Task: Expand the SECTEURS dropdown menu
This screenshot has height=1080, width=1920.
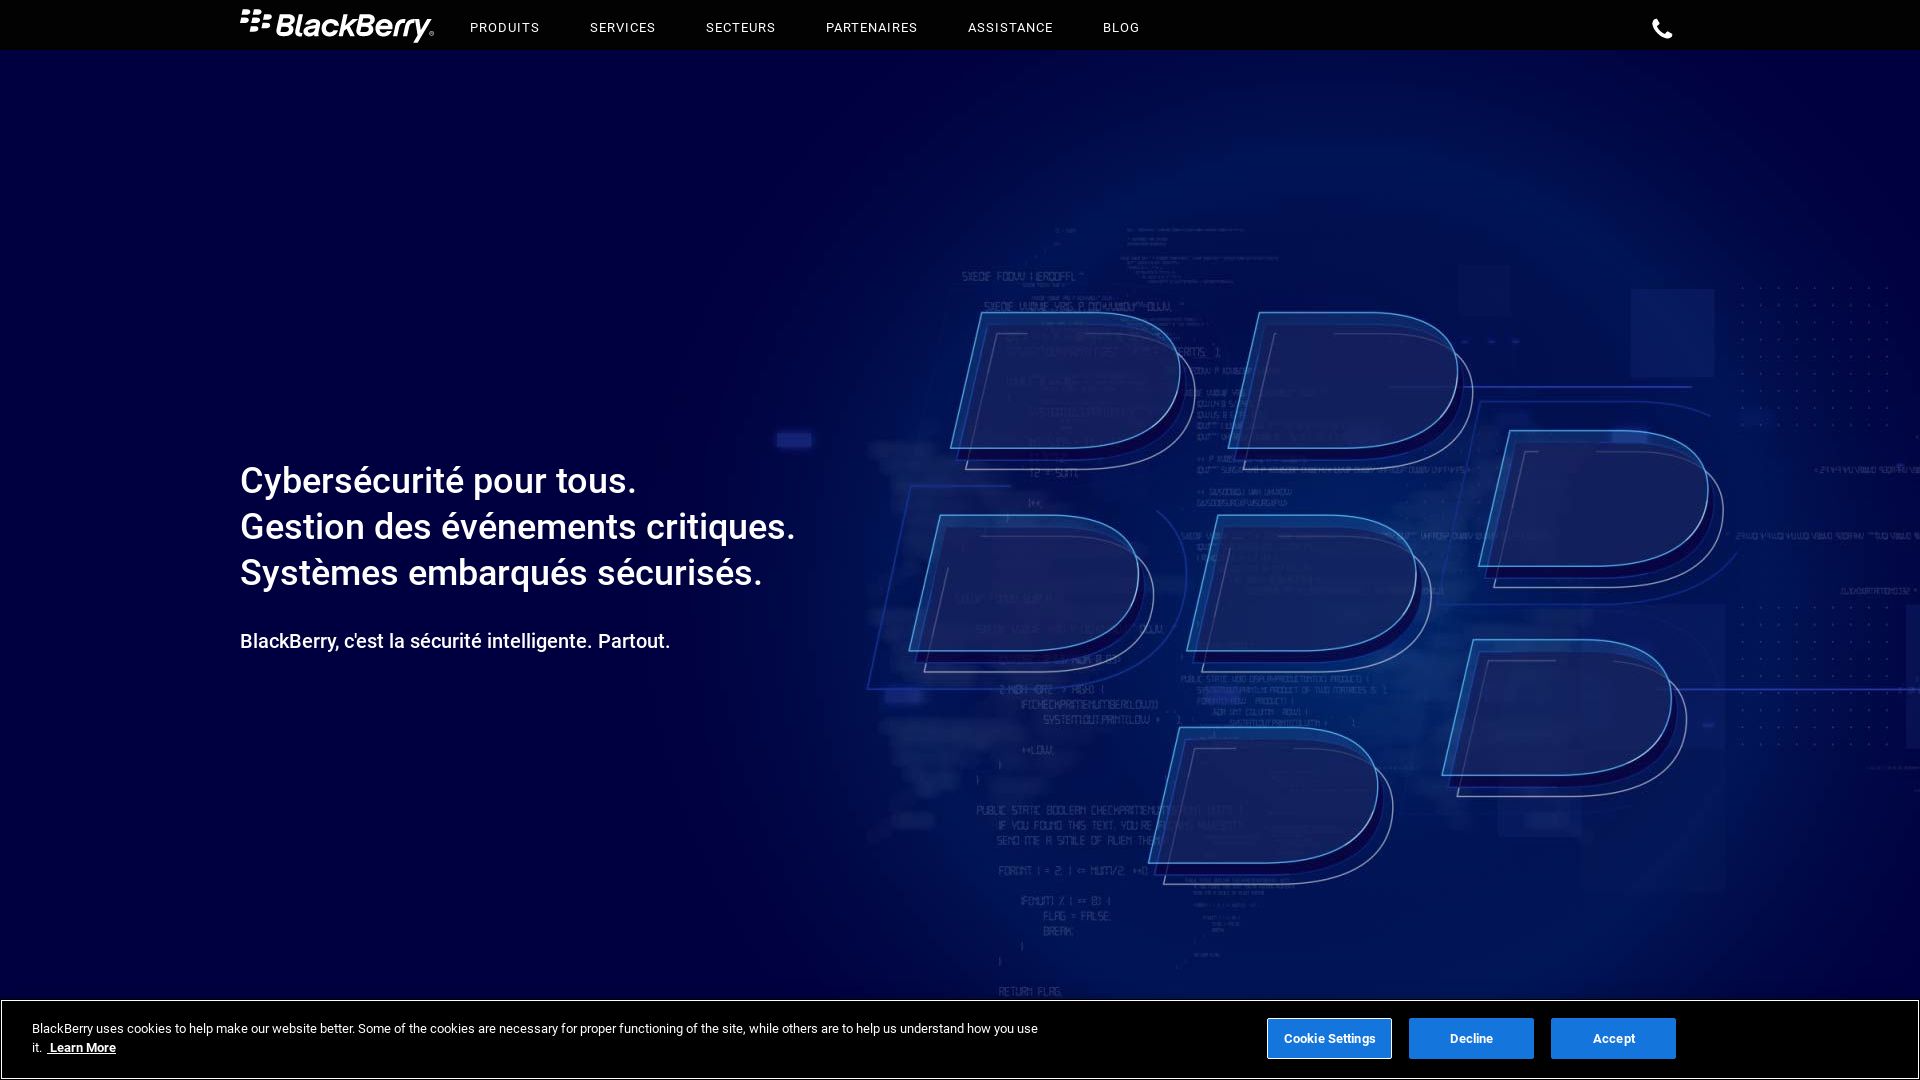Action: (740, 26)
